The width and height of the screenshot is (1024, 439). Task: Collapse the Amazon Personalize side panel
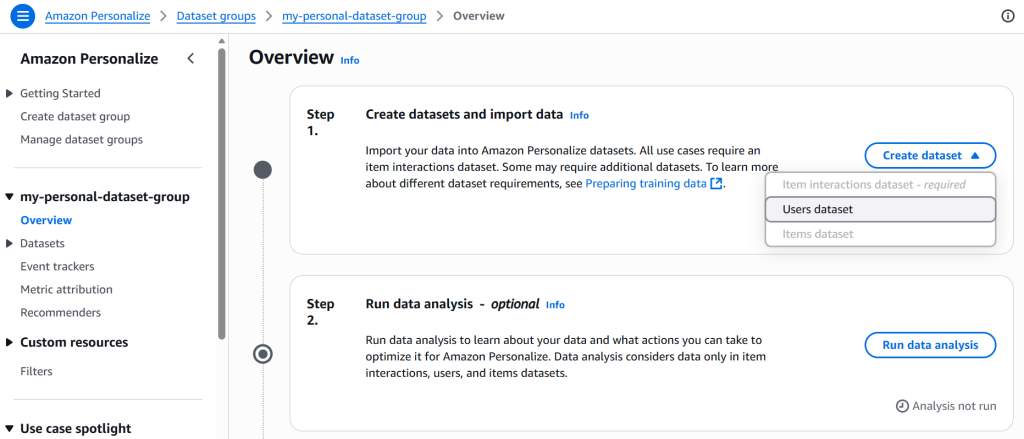[x=191, y=59]
